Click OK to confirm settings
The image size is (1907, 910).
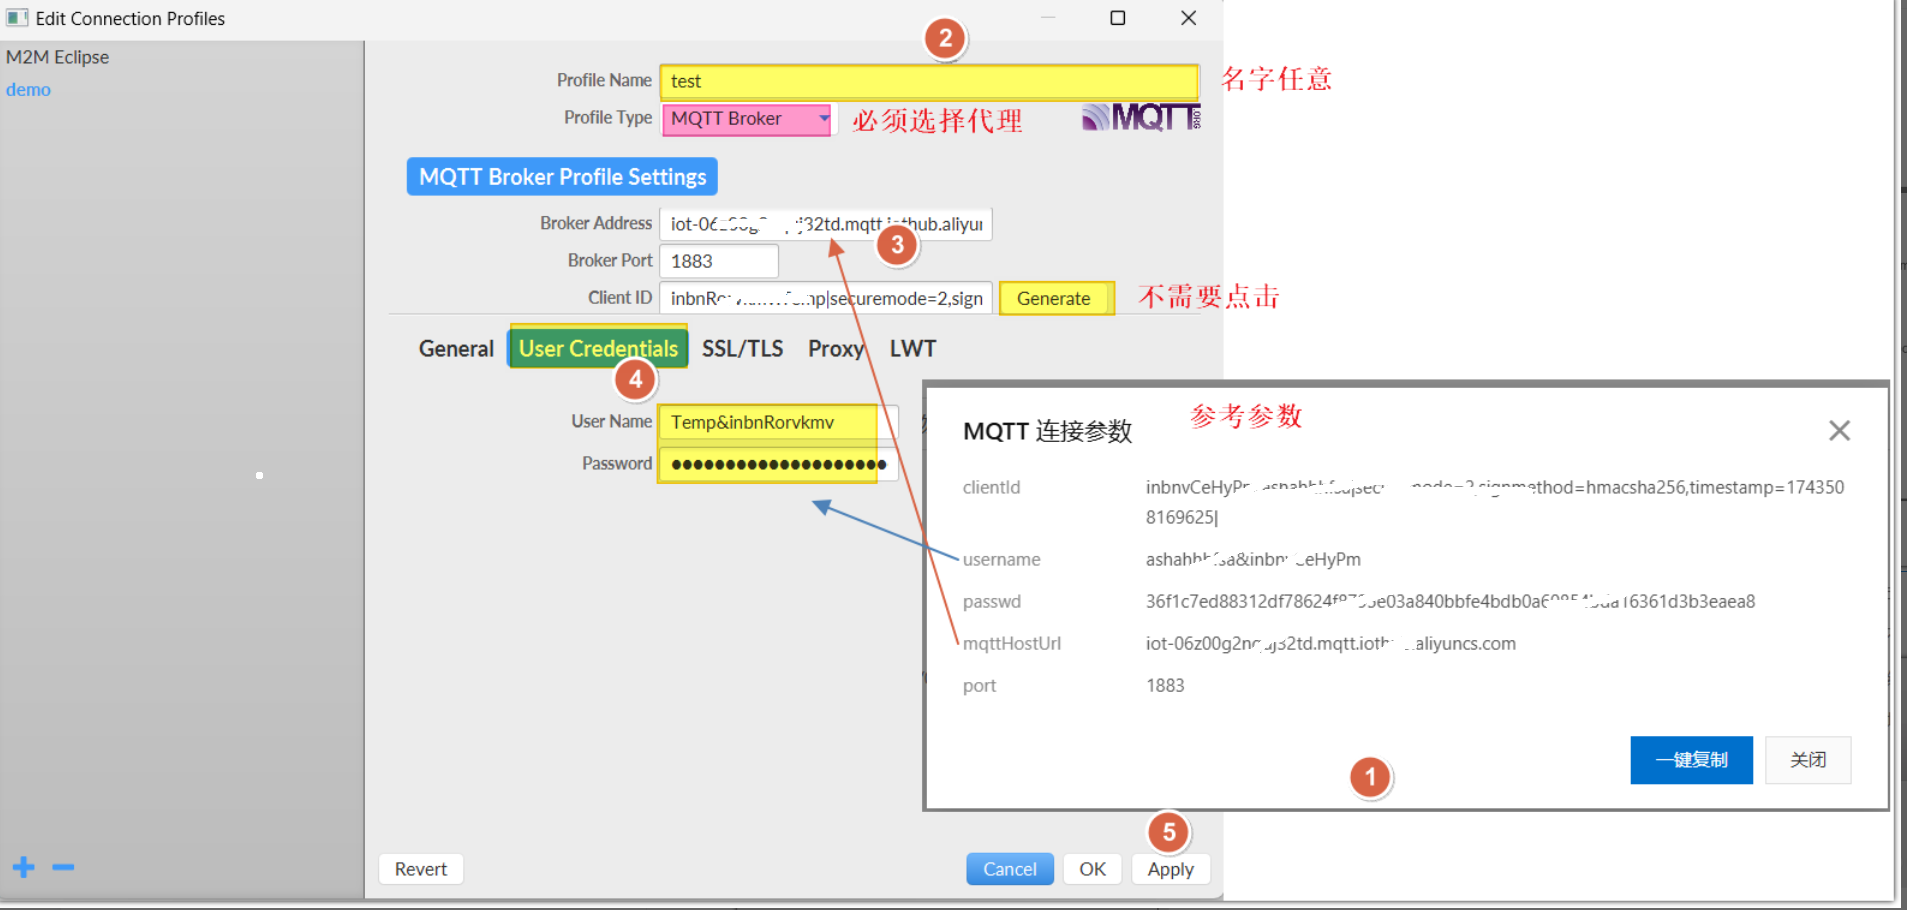tap(1091, 868)
